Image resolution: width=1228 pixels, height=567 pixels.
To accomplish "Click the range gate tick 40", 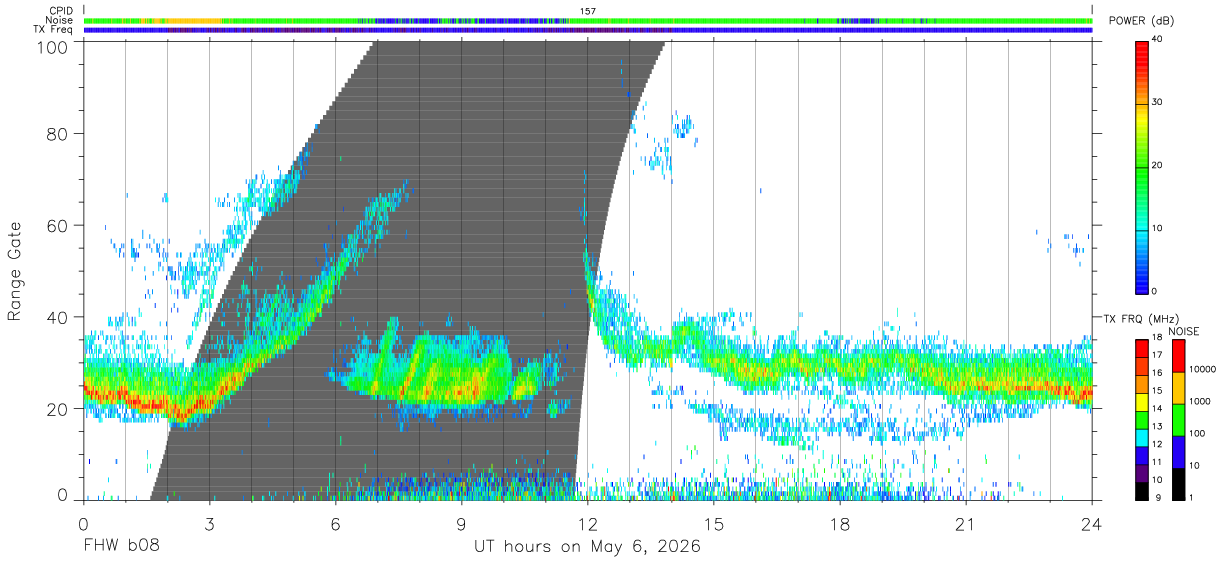I will pyautogui.click(x=57, y=317).
